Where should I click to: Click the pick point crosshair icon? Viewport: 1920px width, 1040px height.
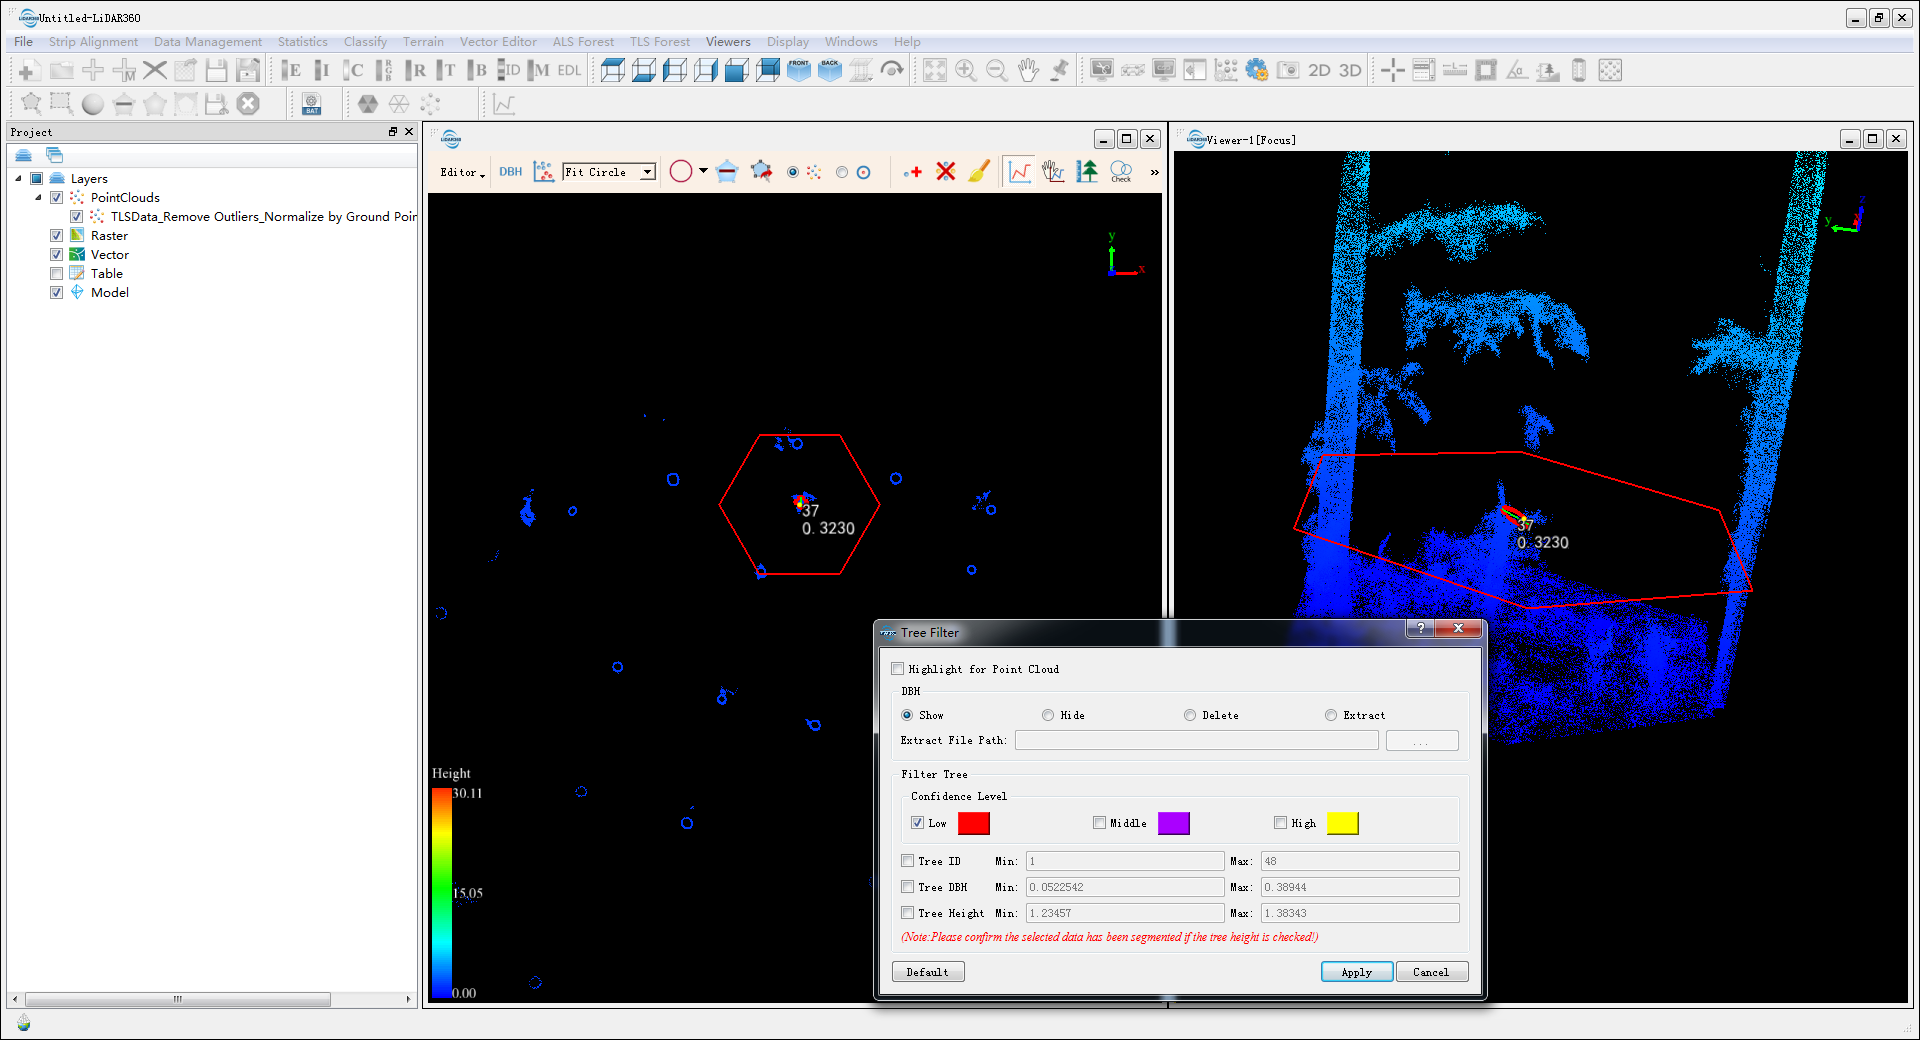click(1393, 70)
